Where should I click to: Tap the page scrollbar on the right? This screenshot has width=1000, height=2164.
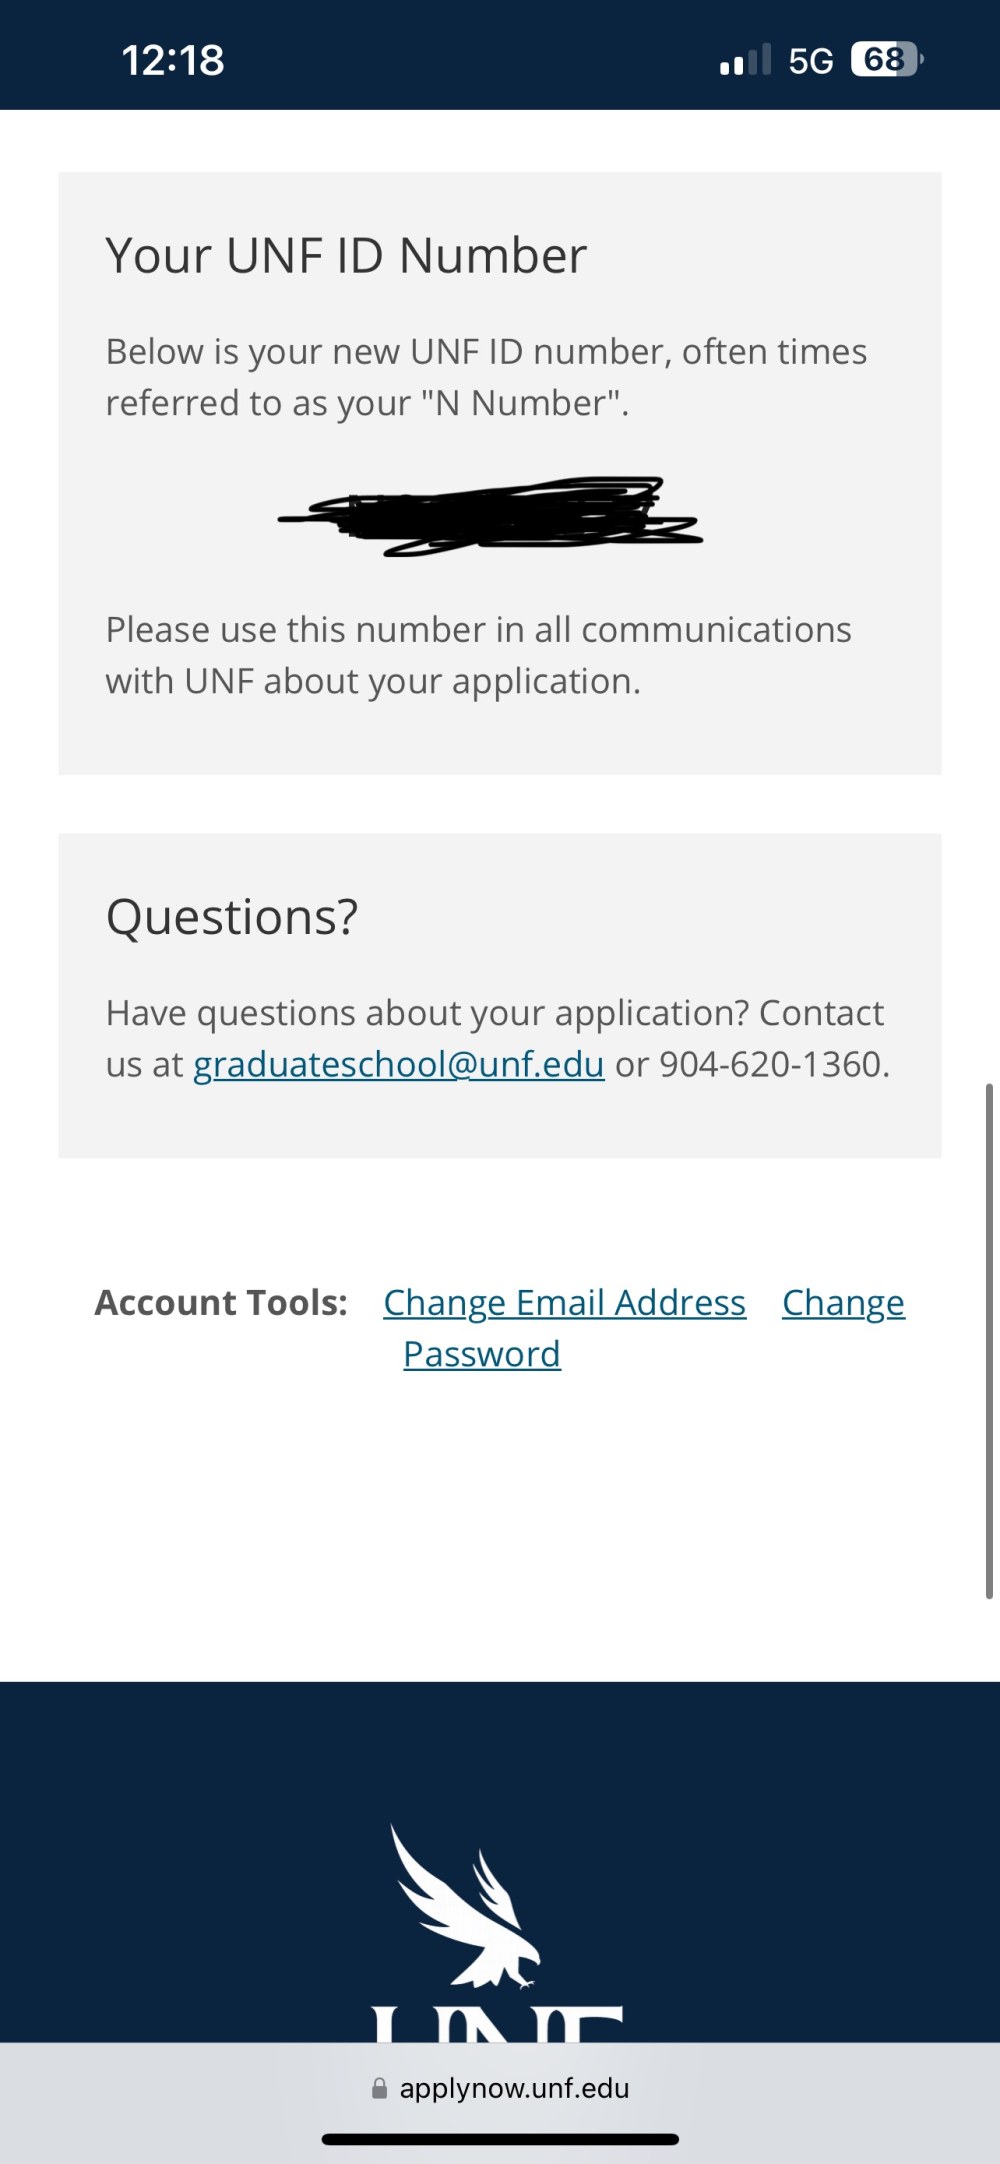(x=989, y=1341)
